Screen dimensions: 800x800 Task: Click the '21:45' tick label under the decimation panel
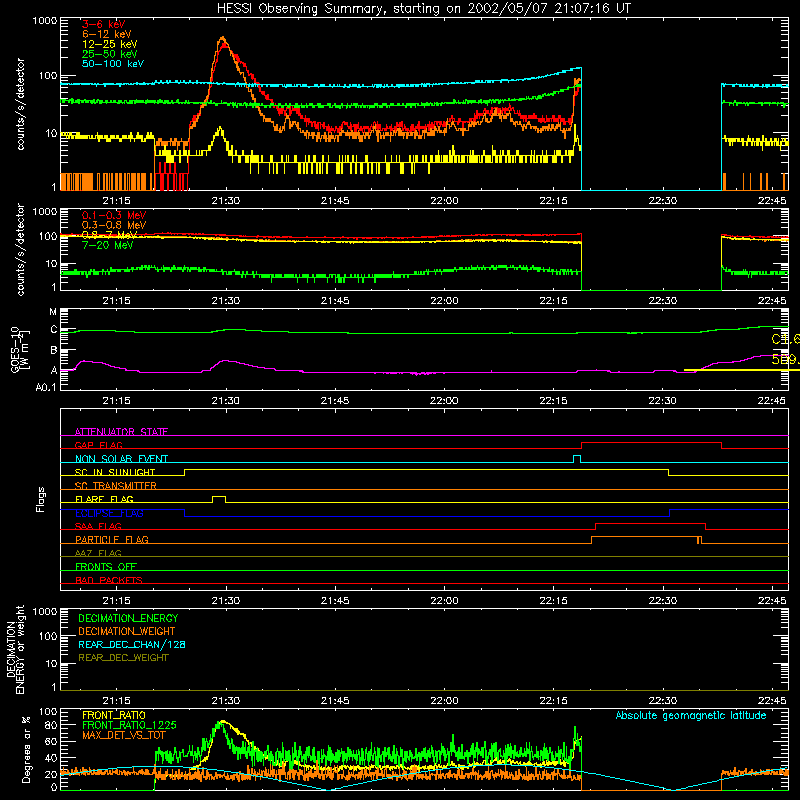pyautogui.click(x=335, y=701)
